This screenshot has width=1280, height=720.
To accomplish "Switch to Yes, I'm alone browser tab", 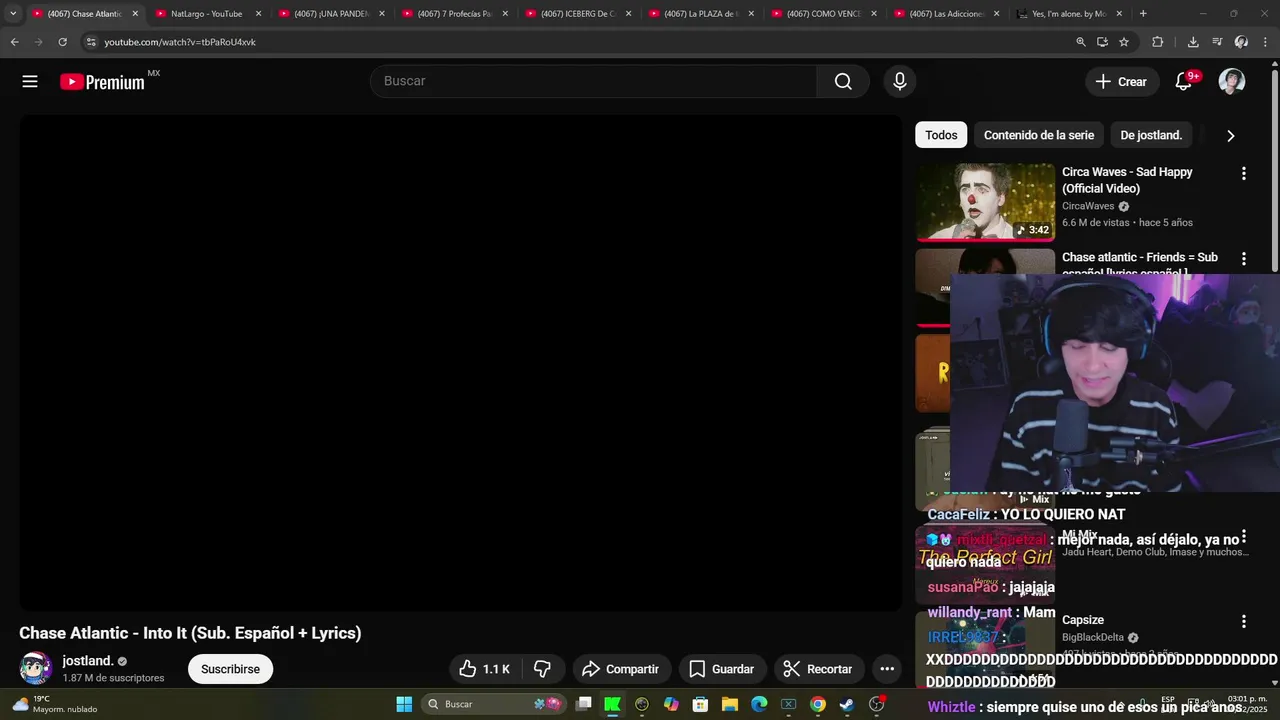I will click(x=1069, y=14).
